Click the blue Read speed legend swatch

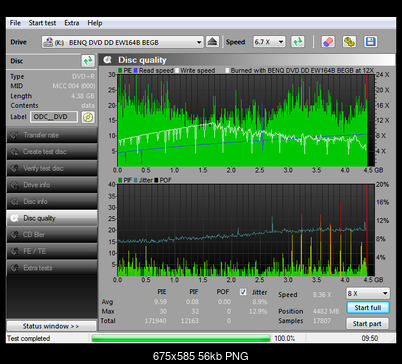136,70
